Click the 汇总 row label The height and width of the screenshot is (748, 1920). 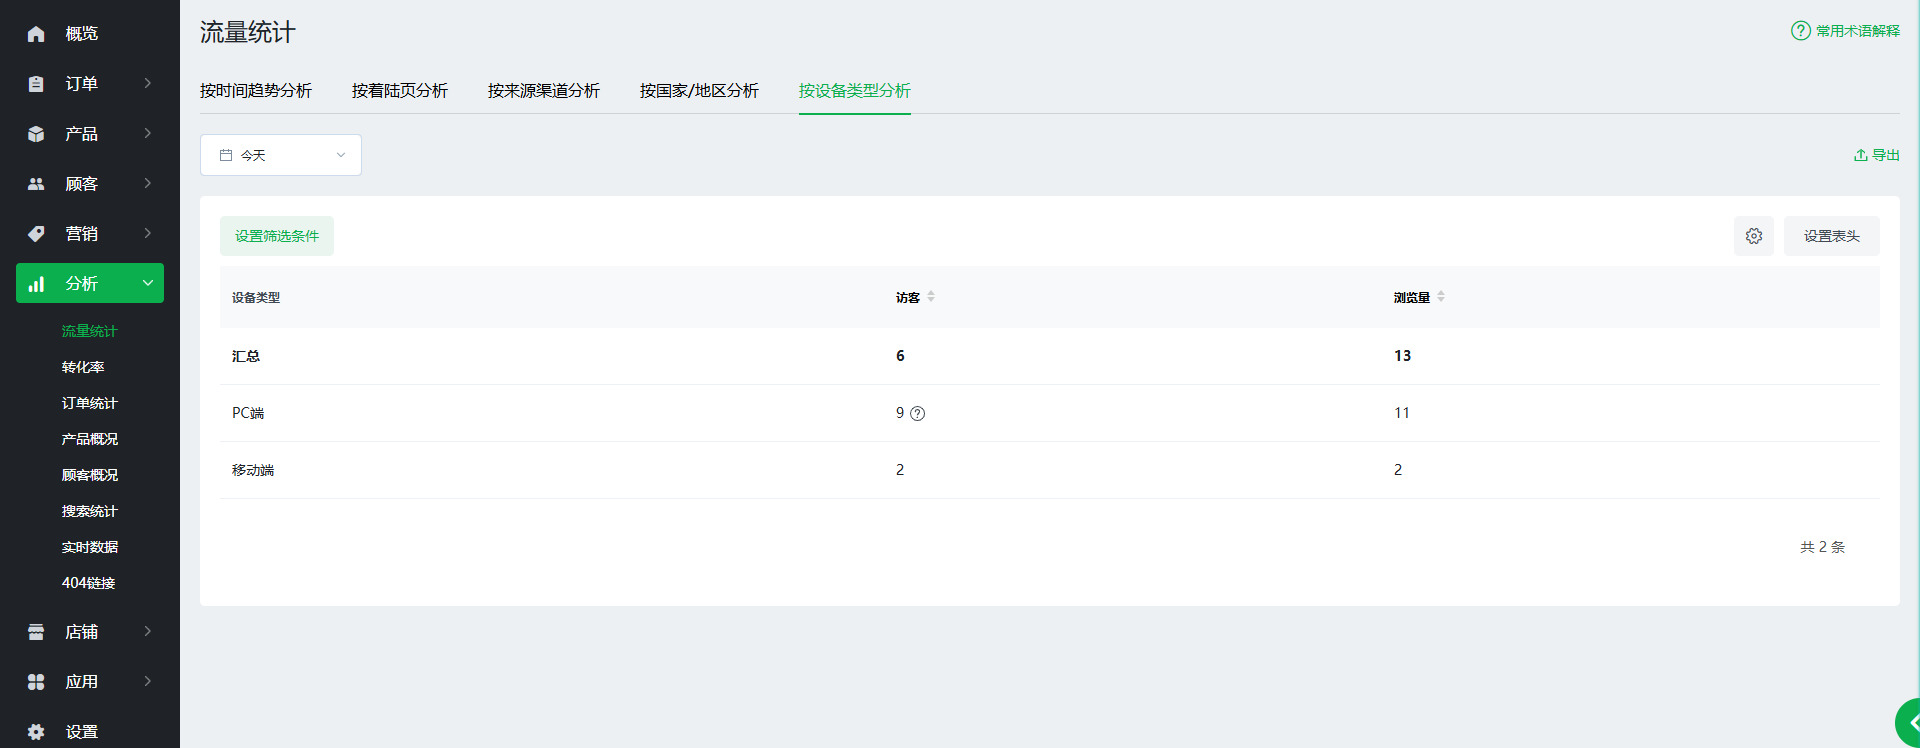pyautogui.click(x=246, y=356)
